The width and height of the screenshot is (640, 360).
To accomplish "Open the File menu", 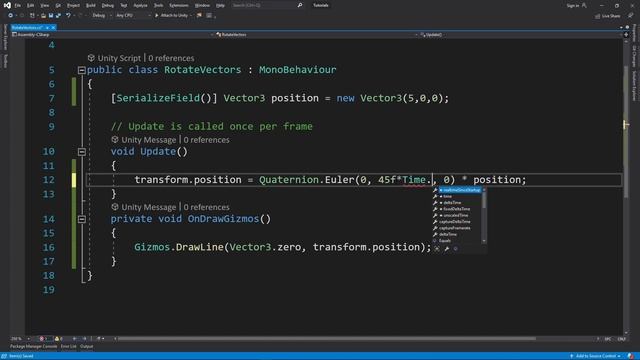I will [18, 6].
